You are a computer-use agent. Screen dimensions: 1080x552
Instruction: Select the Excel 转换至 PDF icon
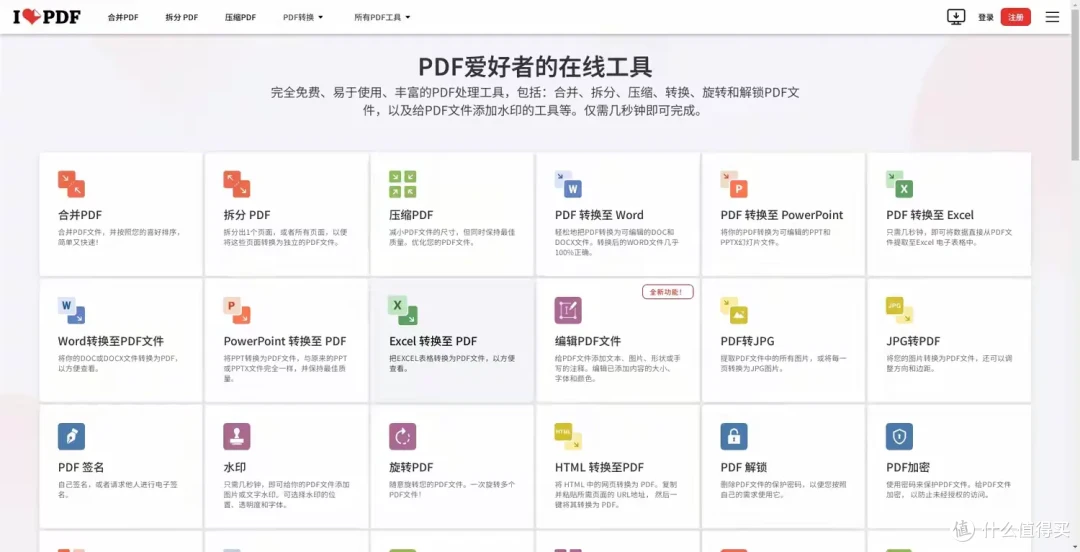(402, 311)
